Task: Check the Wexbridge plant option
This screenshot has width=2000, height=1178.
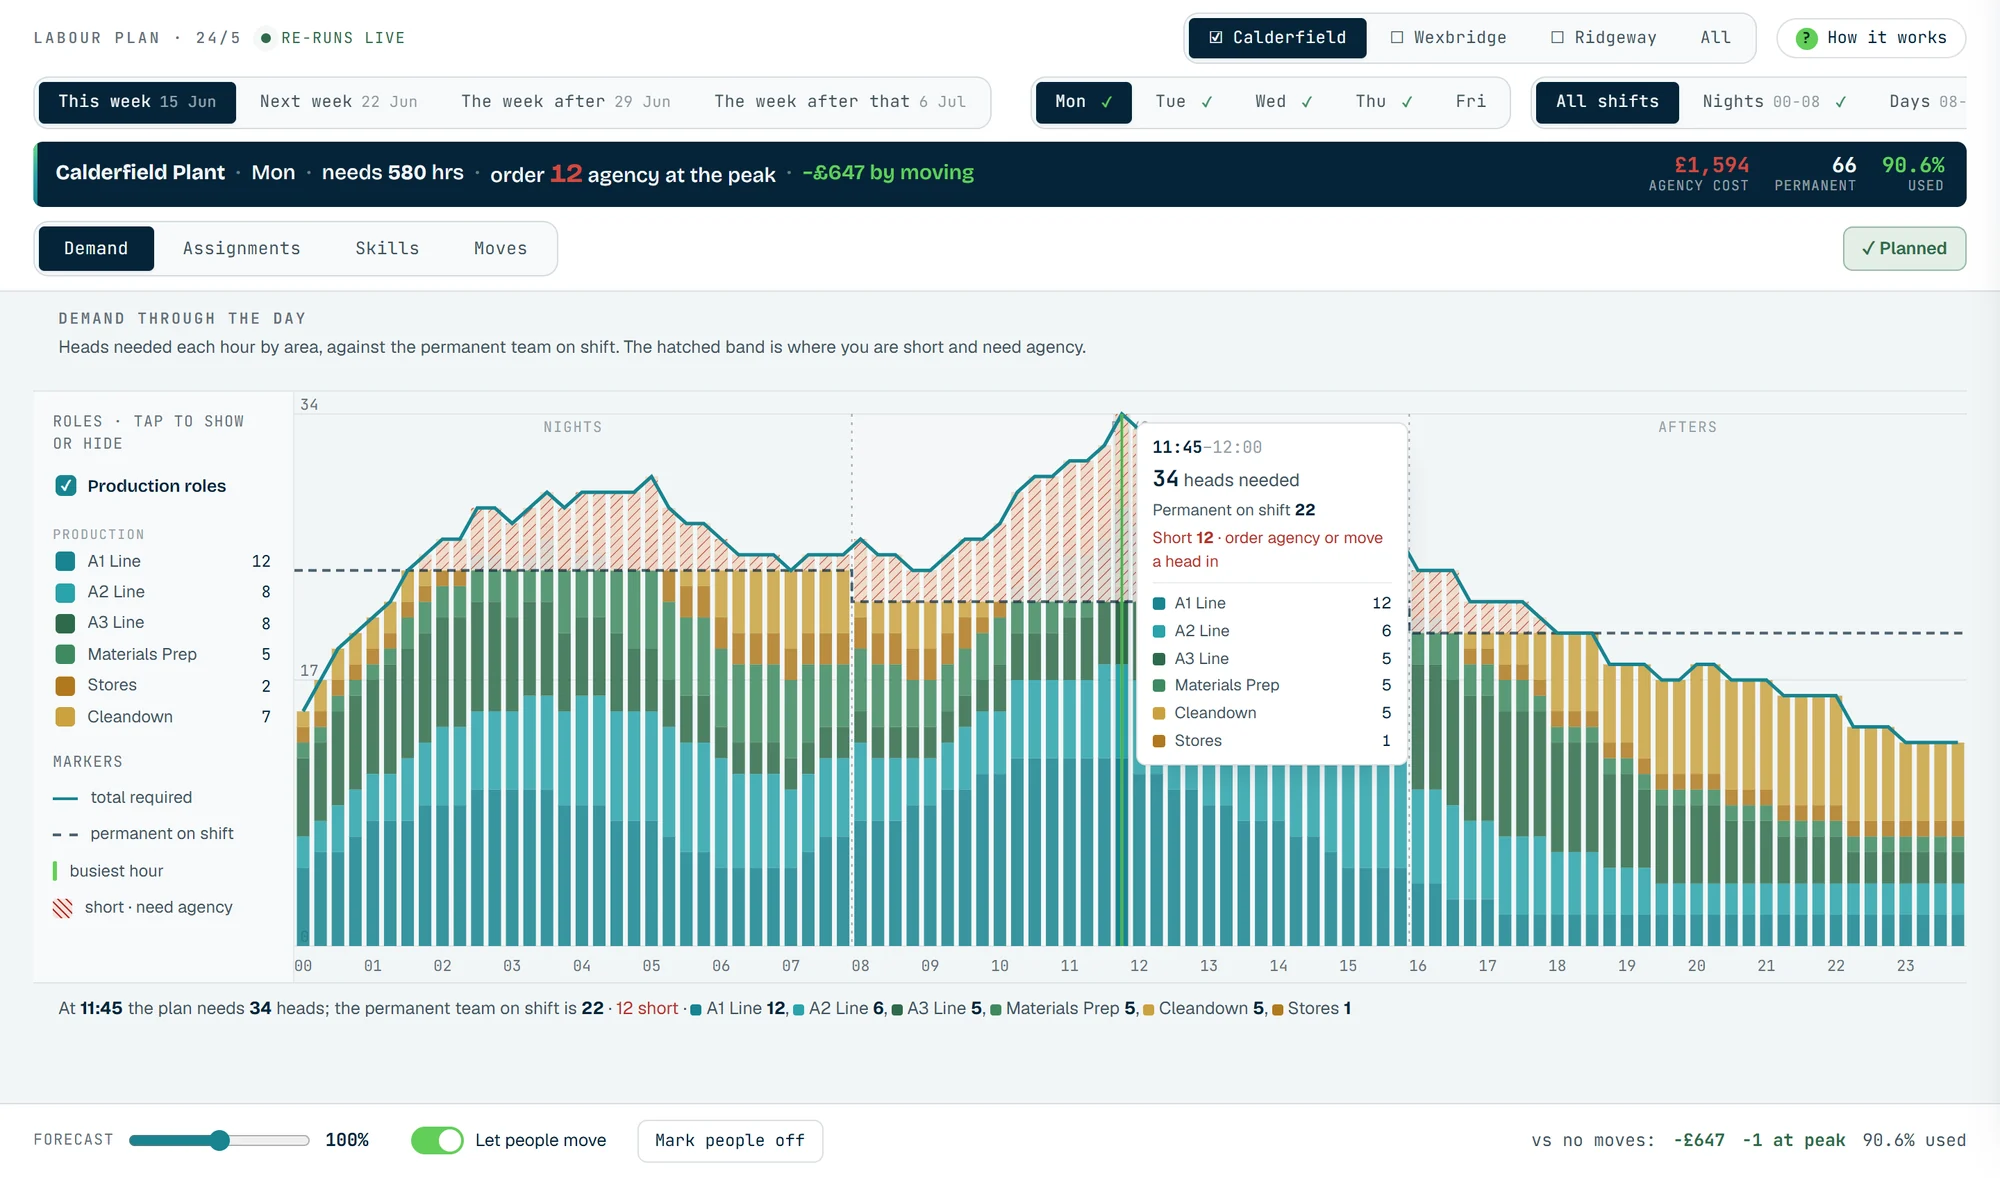Action: pyautogui.click(x=1448, y=38)
